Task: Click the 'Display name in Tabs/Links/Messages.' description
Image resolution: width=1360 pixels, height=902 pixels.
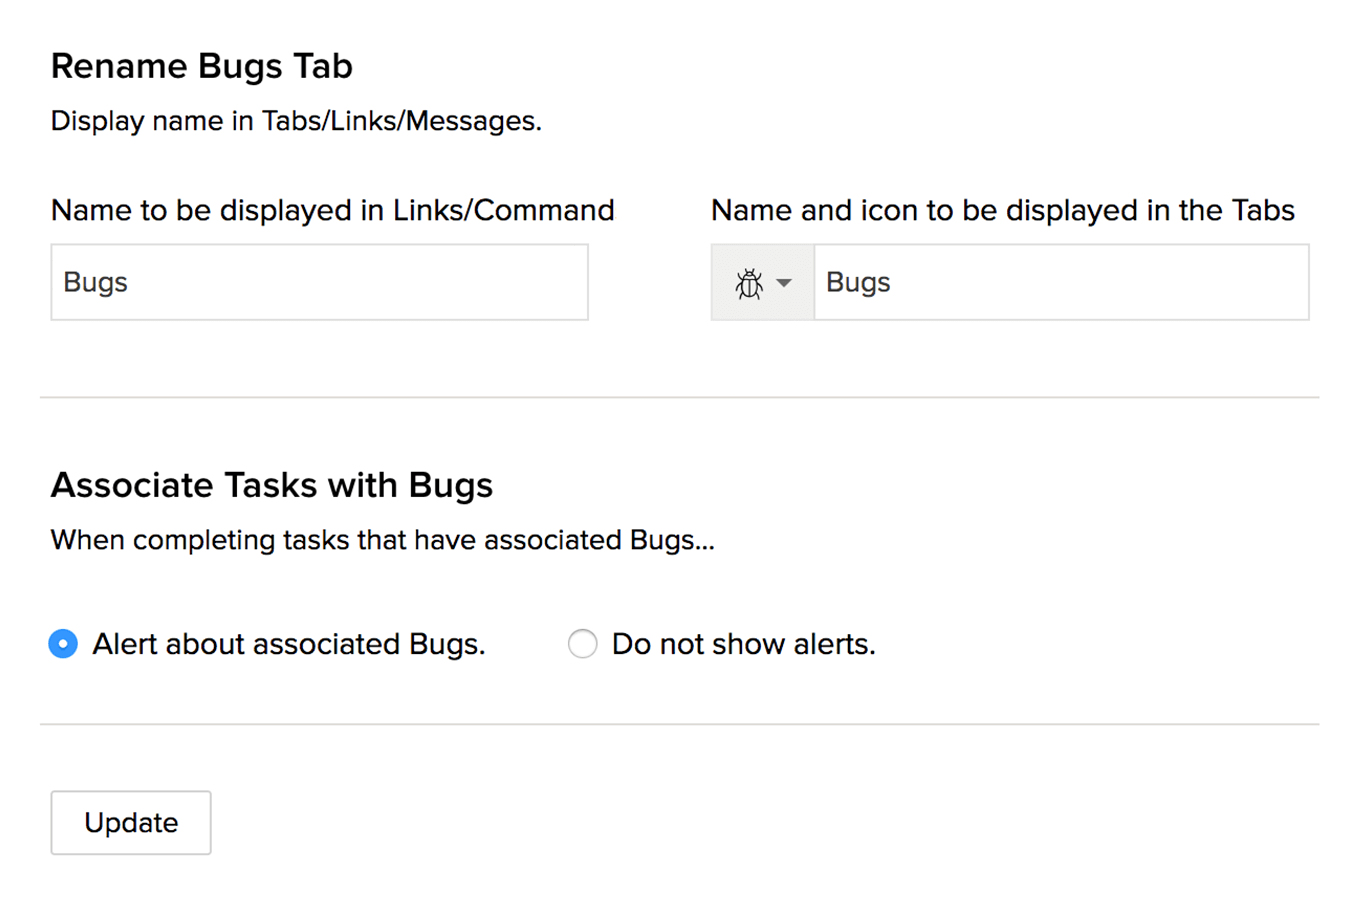Action: pos(296,121)
